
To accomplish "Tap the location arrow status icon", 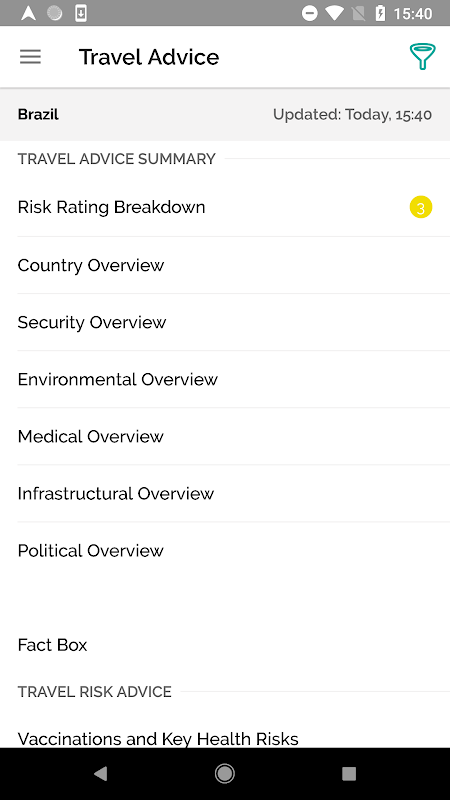I will tap(29, 13).
